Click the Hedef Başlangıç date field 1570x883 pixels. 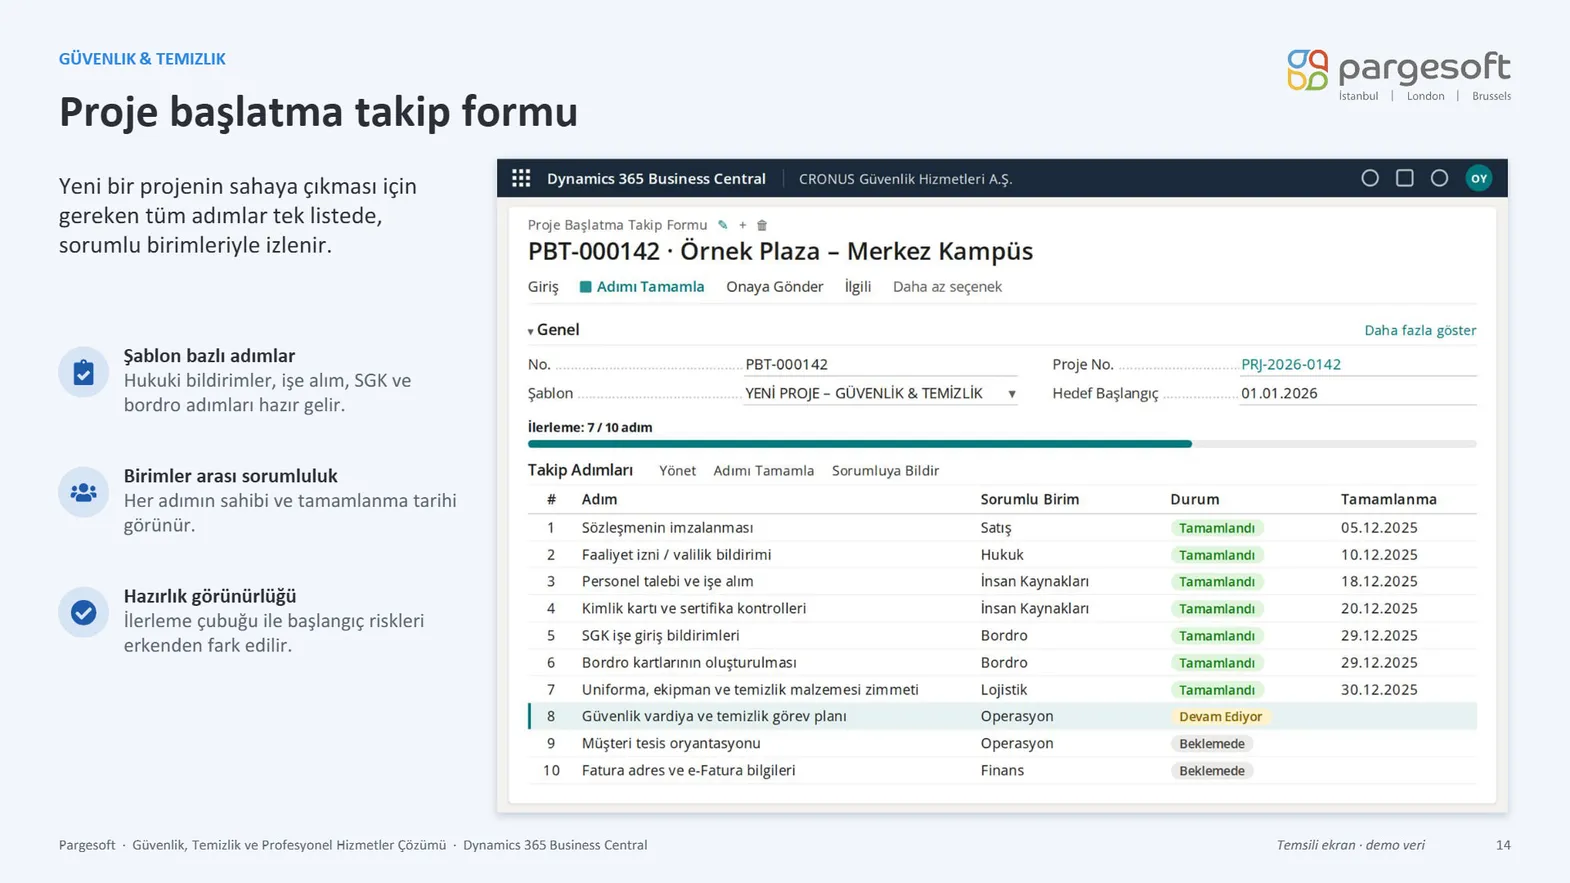(1358, 393)
